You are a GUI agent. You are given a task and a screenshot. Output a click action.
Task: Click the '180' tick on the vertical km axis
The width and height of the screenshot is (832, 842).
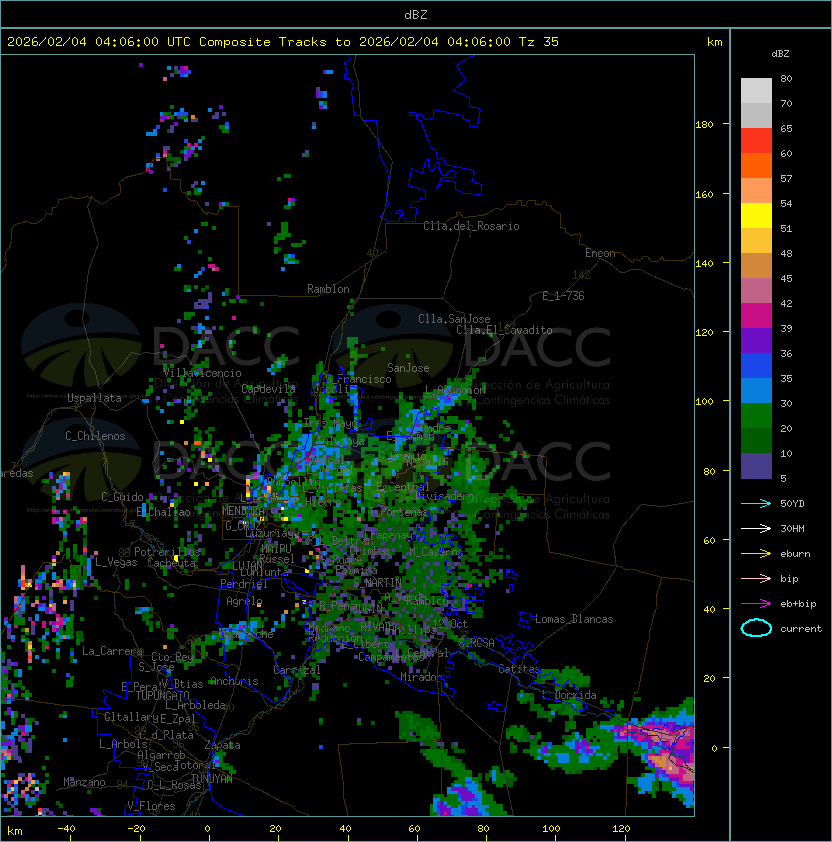pos(704,125)
